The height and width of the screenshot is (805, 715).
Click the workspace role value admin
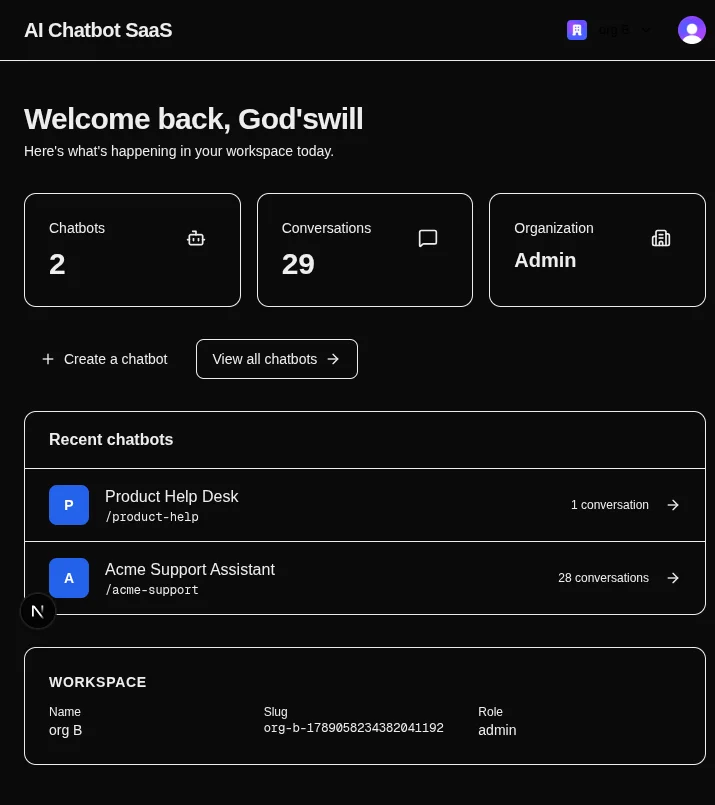tap(497, 730)
